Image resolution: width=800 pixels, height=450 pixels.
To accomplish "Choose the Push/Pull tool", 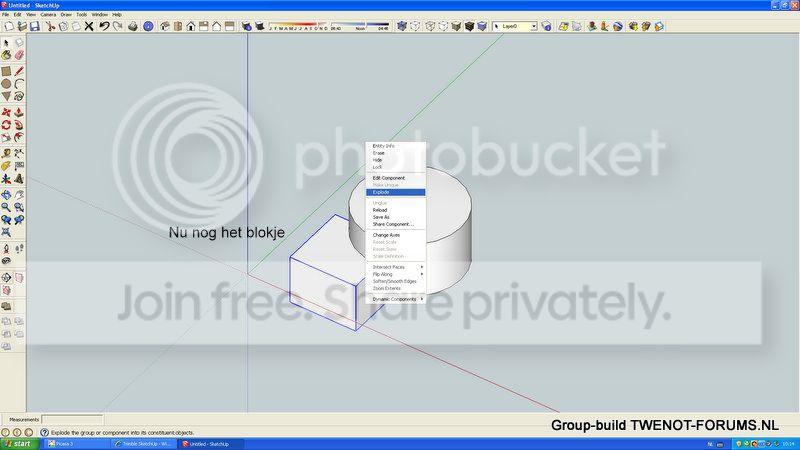I will tap(19, 112).
